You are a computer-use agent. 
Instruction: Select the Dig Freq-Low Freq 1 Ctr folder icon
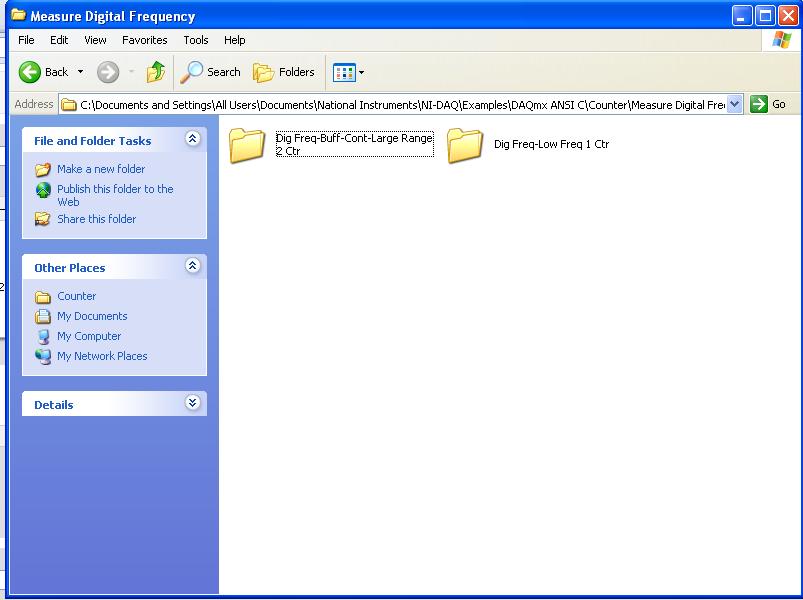[x=465, y=145]
